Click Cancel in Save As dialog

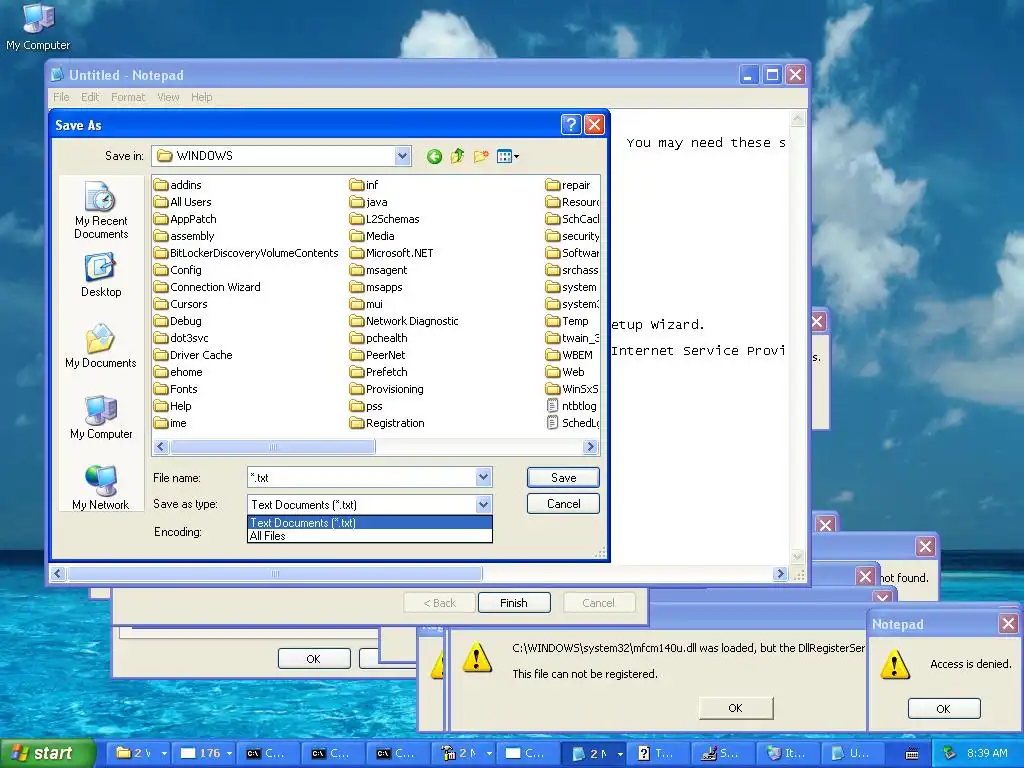(563, 504)
